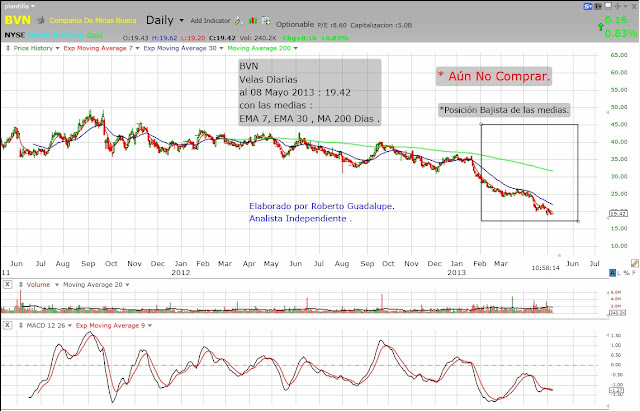Click the 65.00 price scale label

click(x=619, y=55)
